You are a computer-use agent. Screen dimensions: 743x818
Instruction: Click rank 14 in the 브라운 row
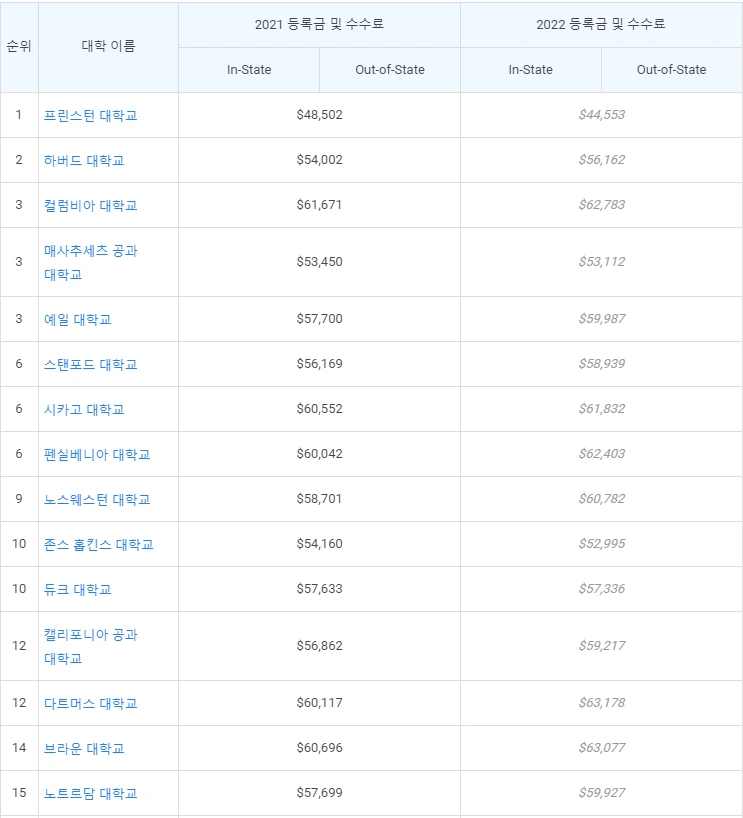click(19, 748)
